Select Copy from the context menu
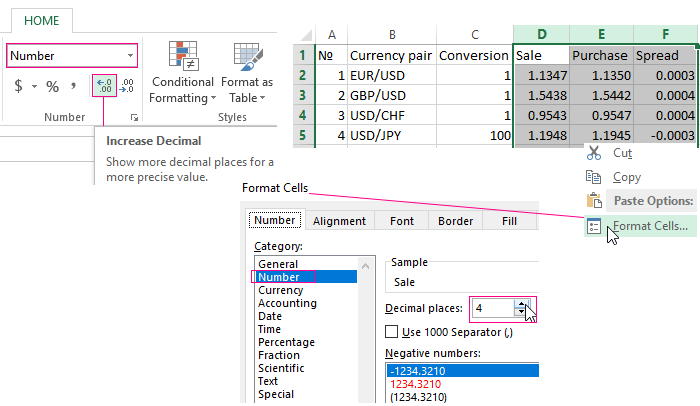This screenshot has width=700, height=406. tap(626, 177)
